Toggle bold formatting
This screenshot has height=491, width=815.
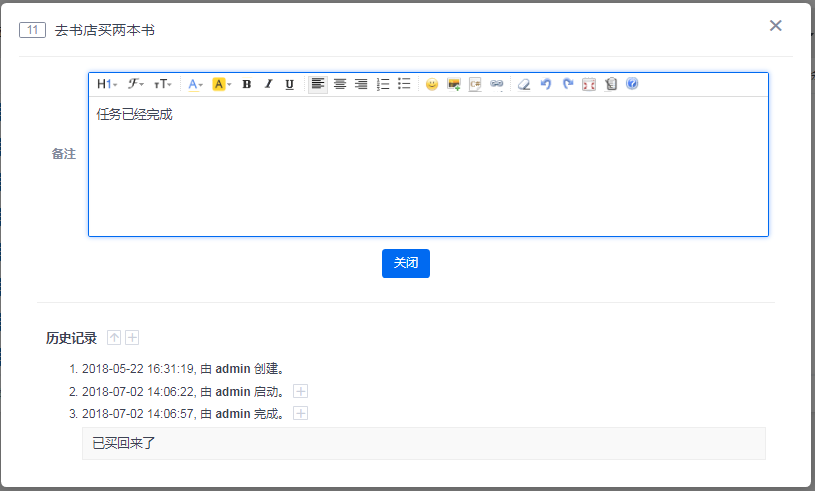pyautogui.click(x=247, y=84)
